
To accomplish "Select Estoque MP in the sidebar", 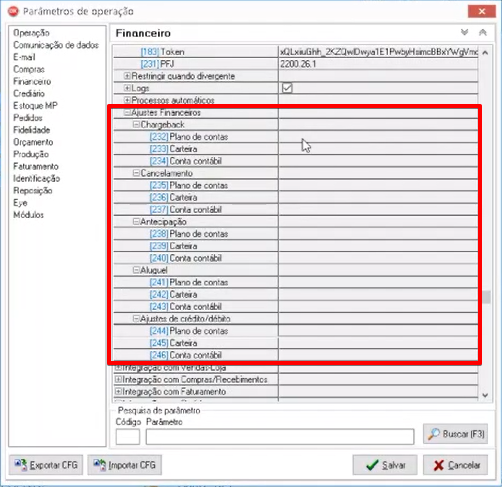I will tap(35, 105).
